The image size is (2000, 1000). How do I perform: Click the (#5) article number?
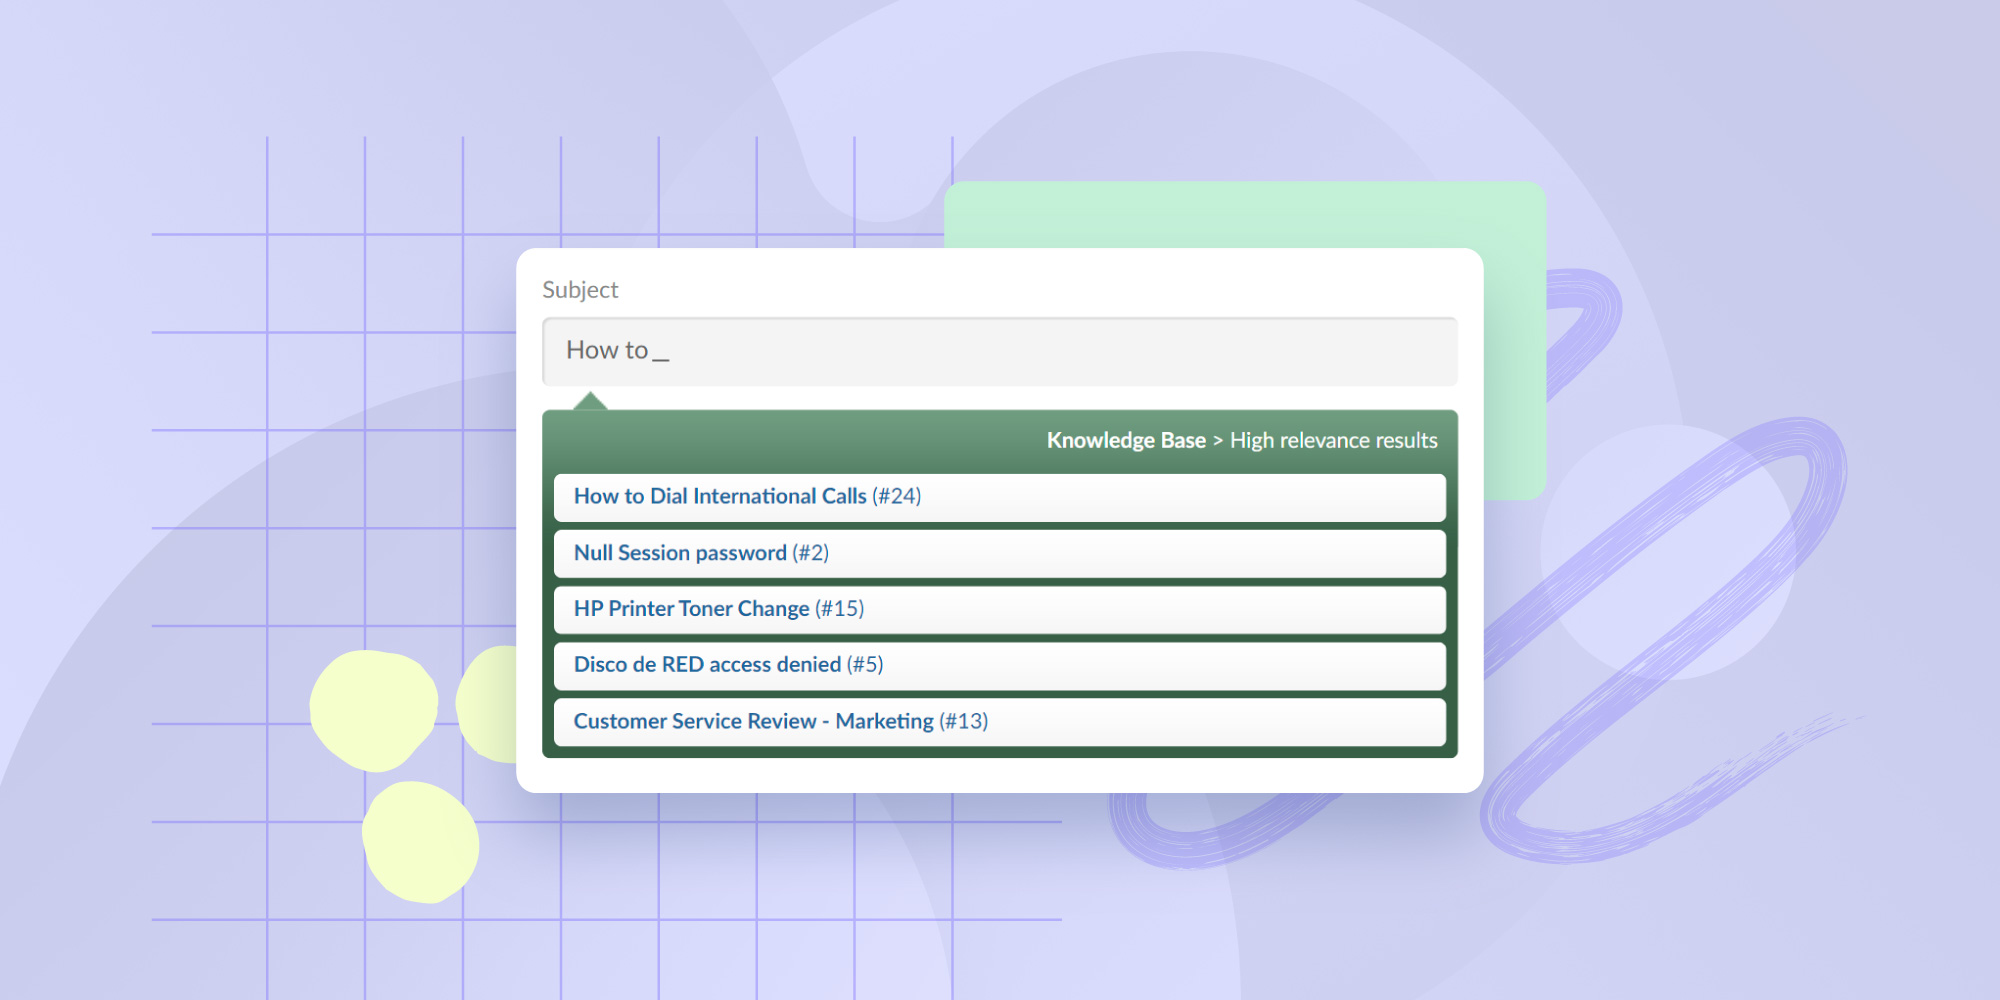(x=865, y=665)
